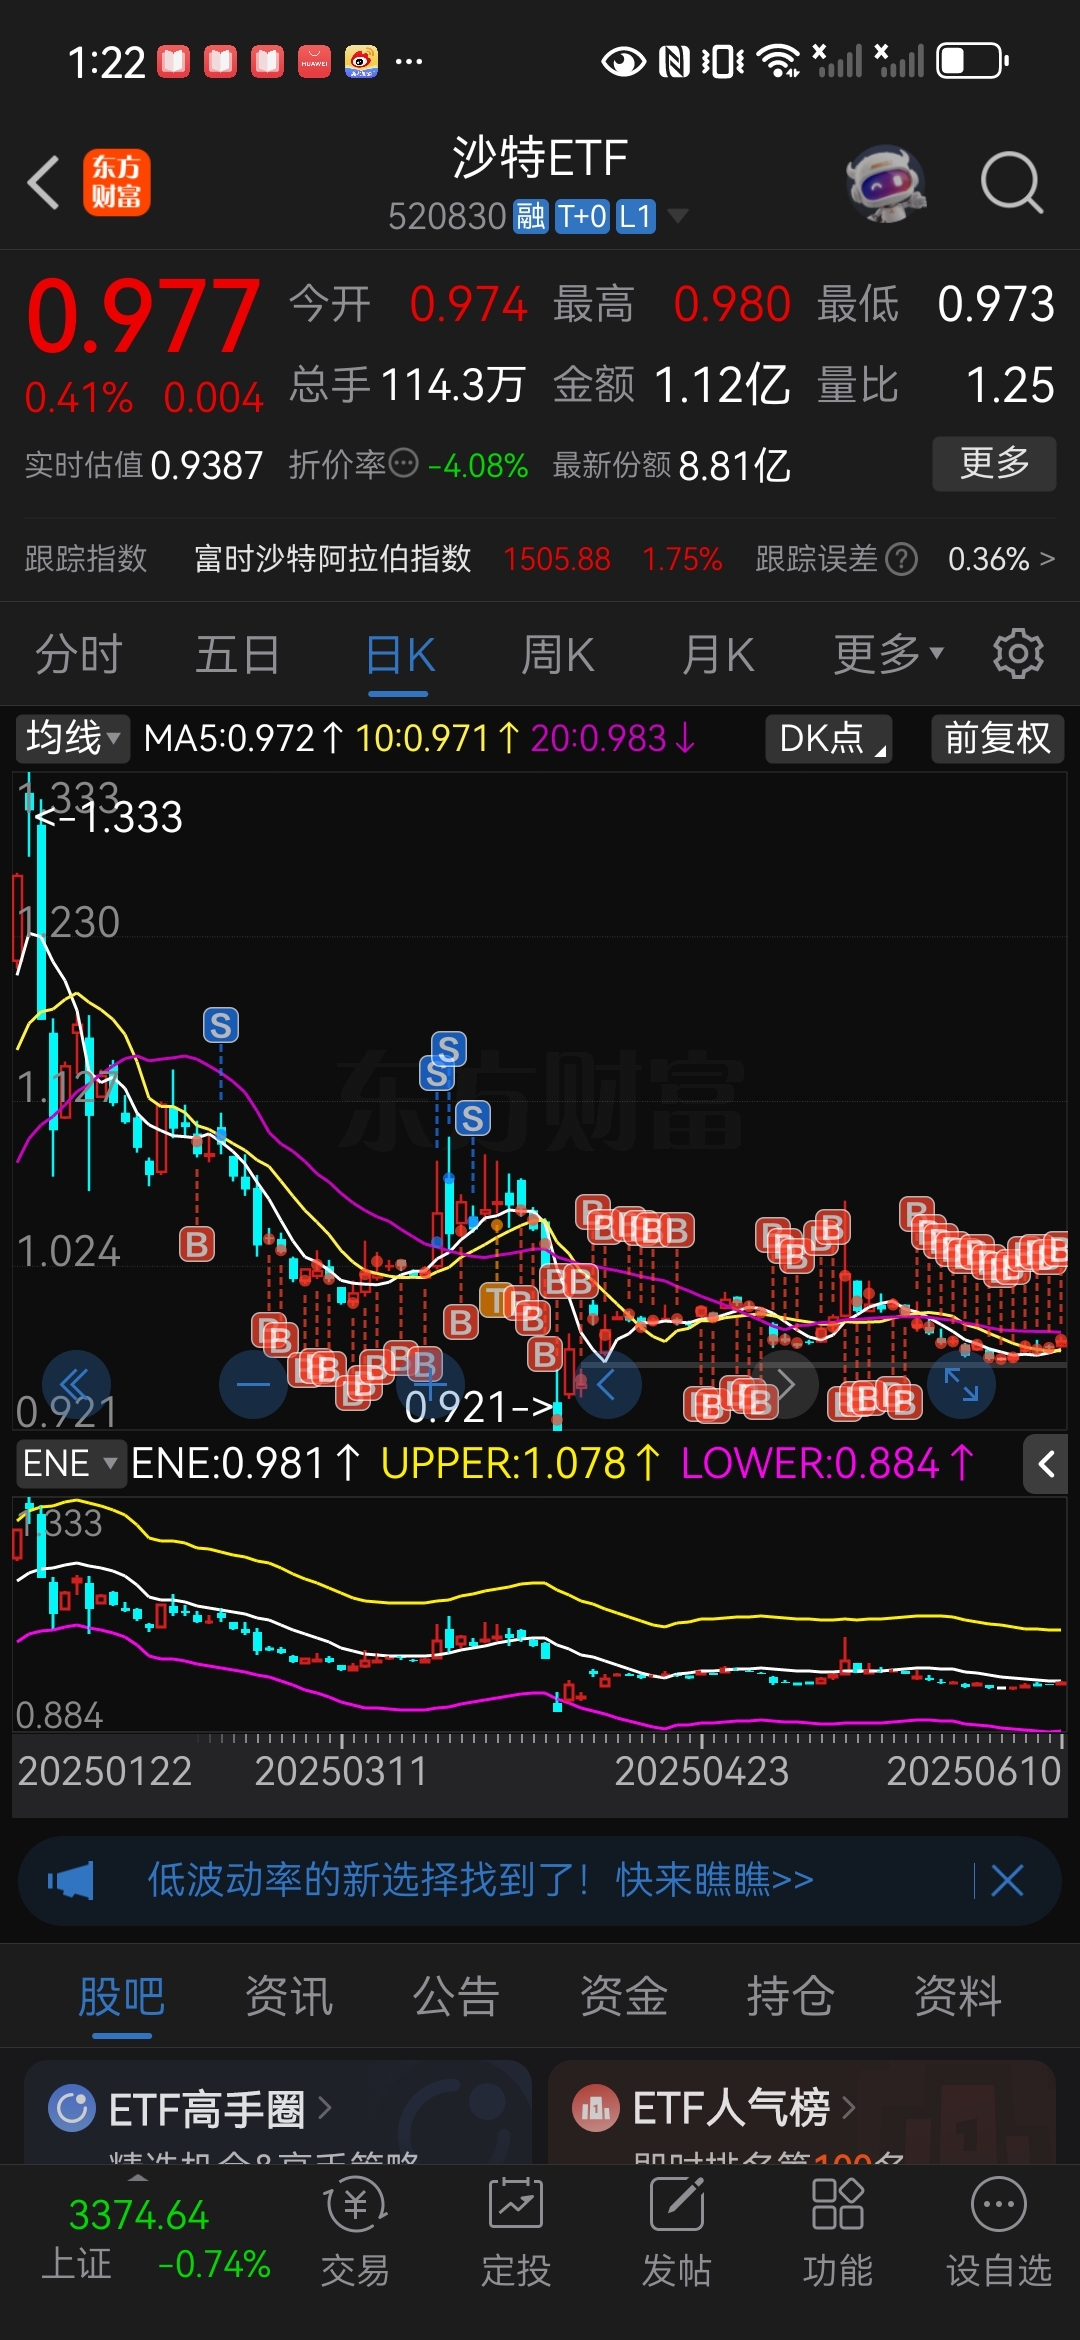Tap the battery indicator in status bar
The image size is (1080, 2340).
point(973,61)
